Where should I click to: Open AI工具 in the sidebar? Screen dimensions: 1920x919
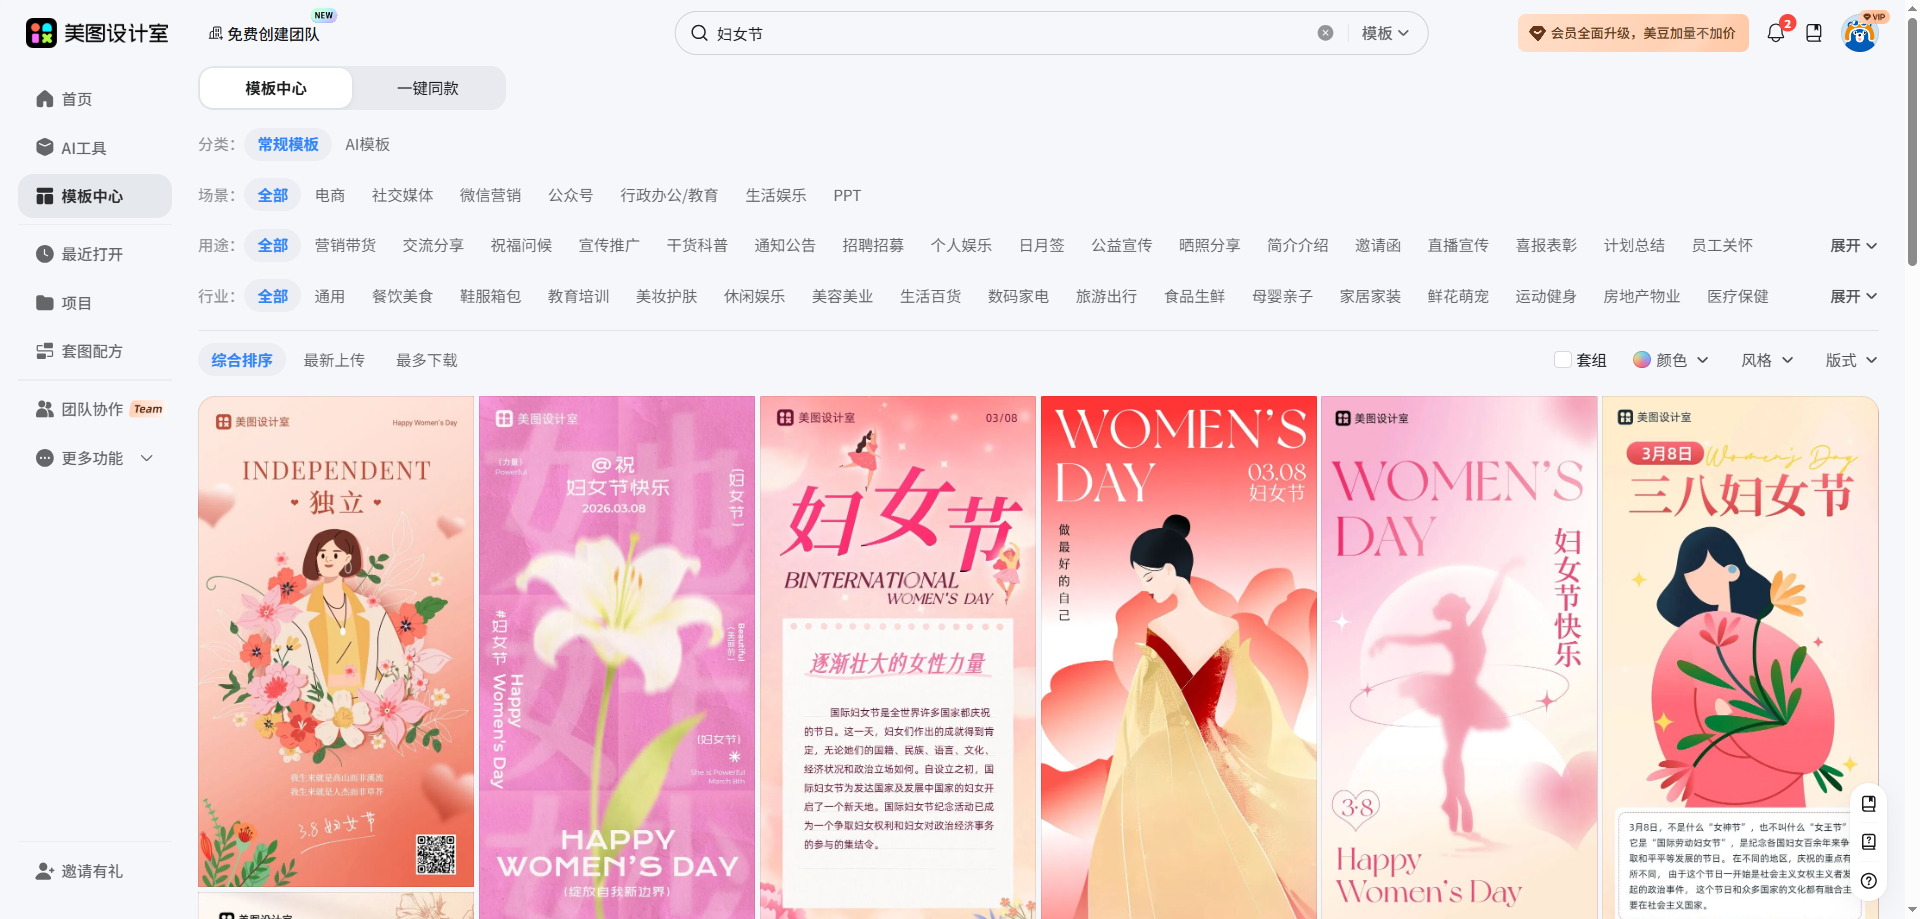coord(83,148)
